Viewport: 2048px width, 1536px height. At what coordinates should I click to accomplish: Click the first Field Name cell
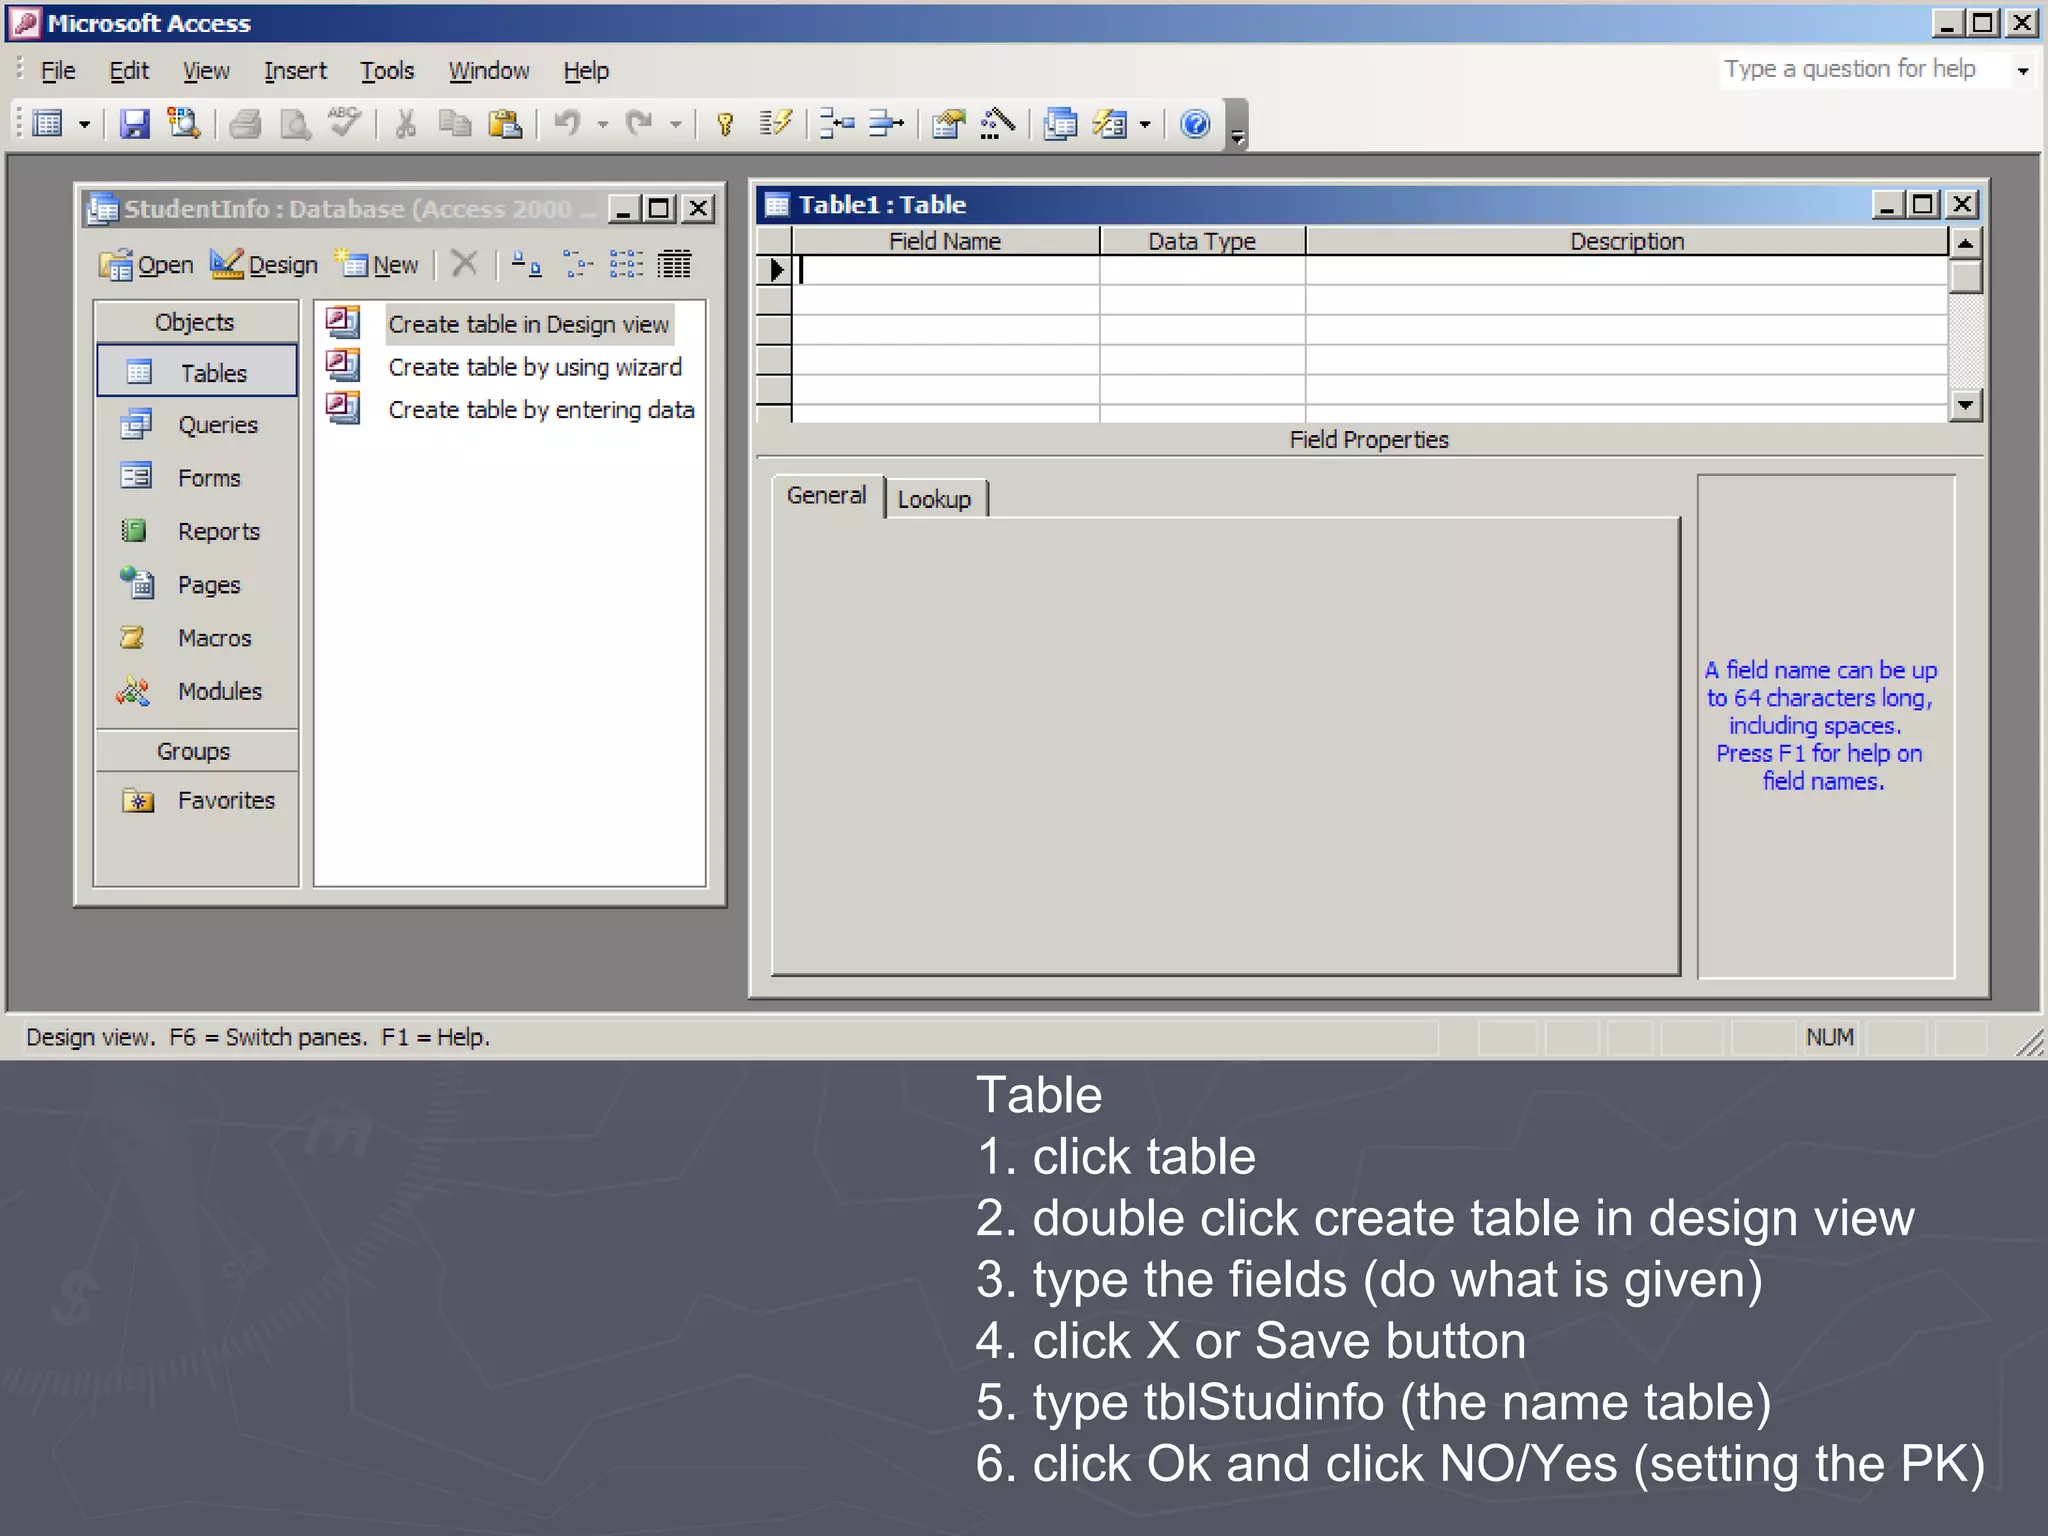(946, 270)
